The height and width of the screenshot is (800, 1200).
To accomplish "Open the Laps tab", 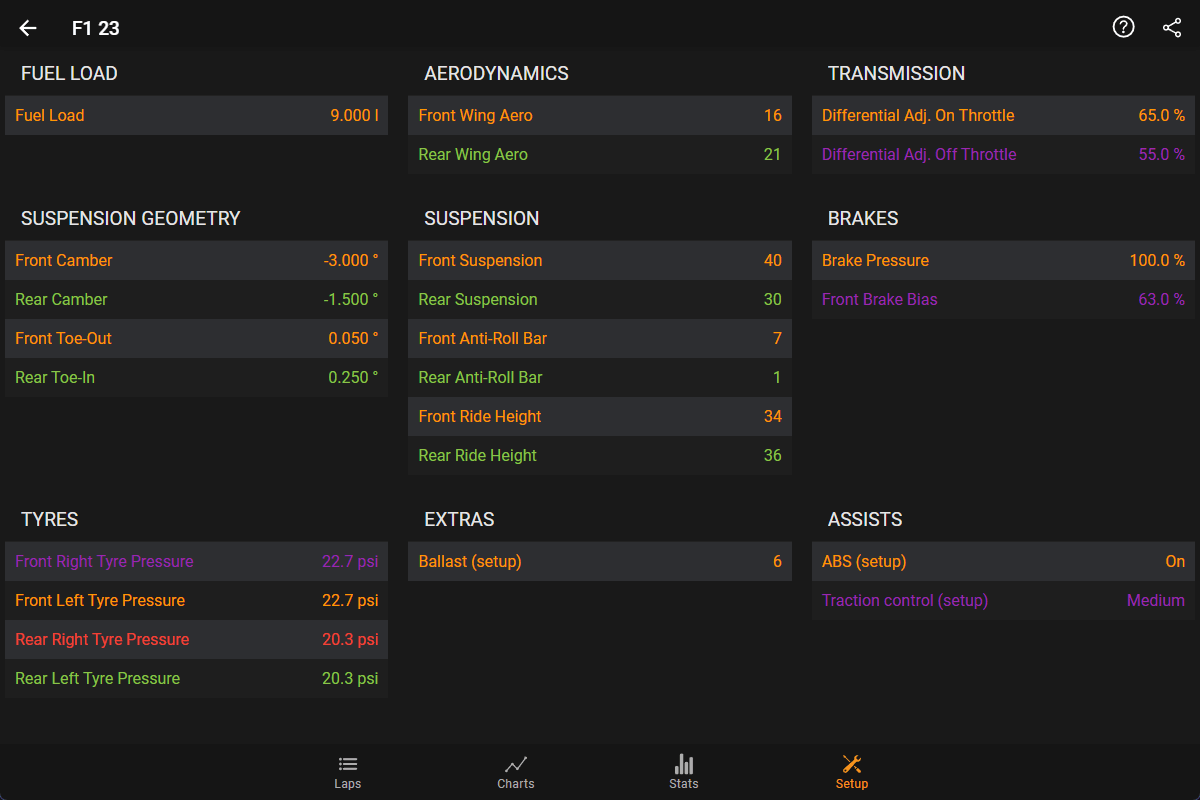I will pos(348,772).
